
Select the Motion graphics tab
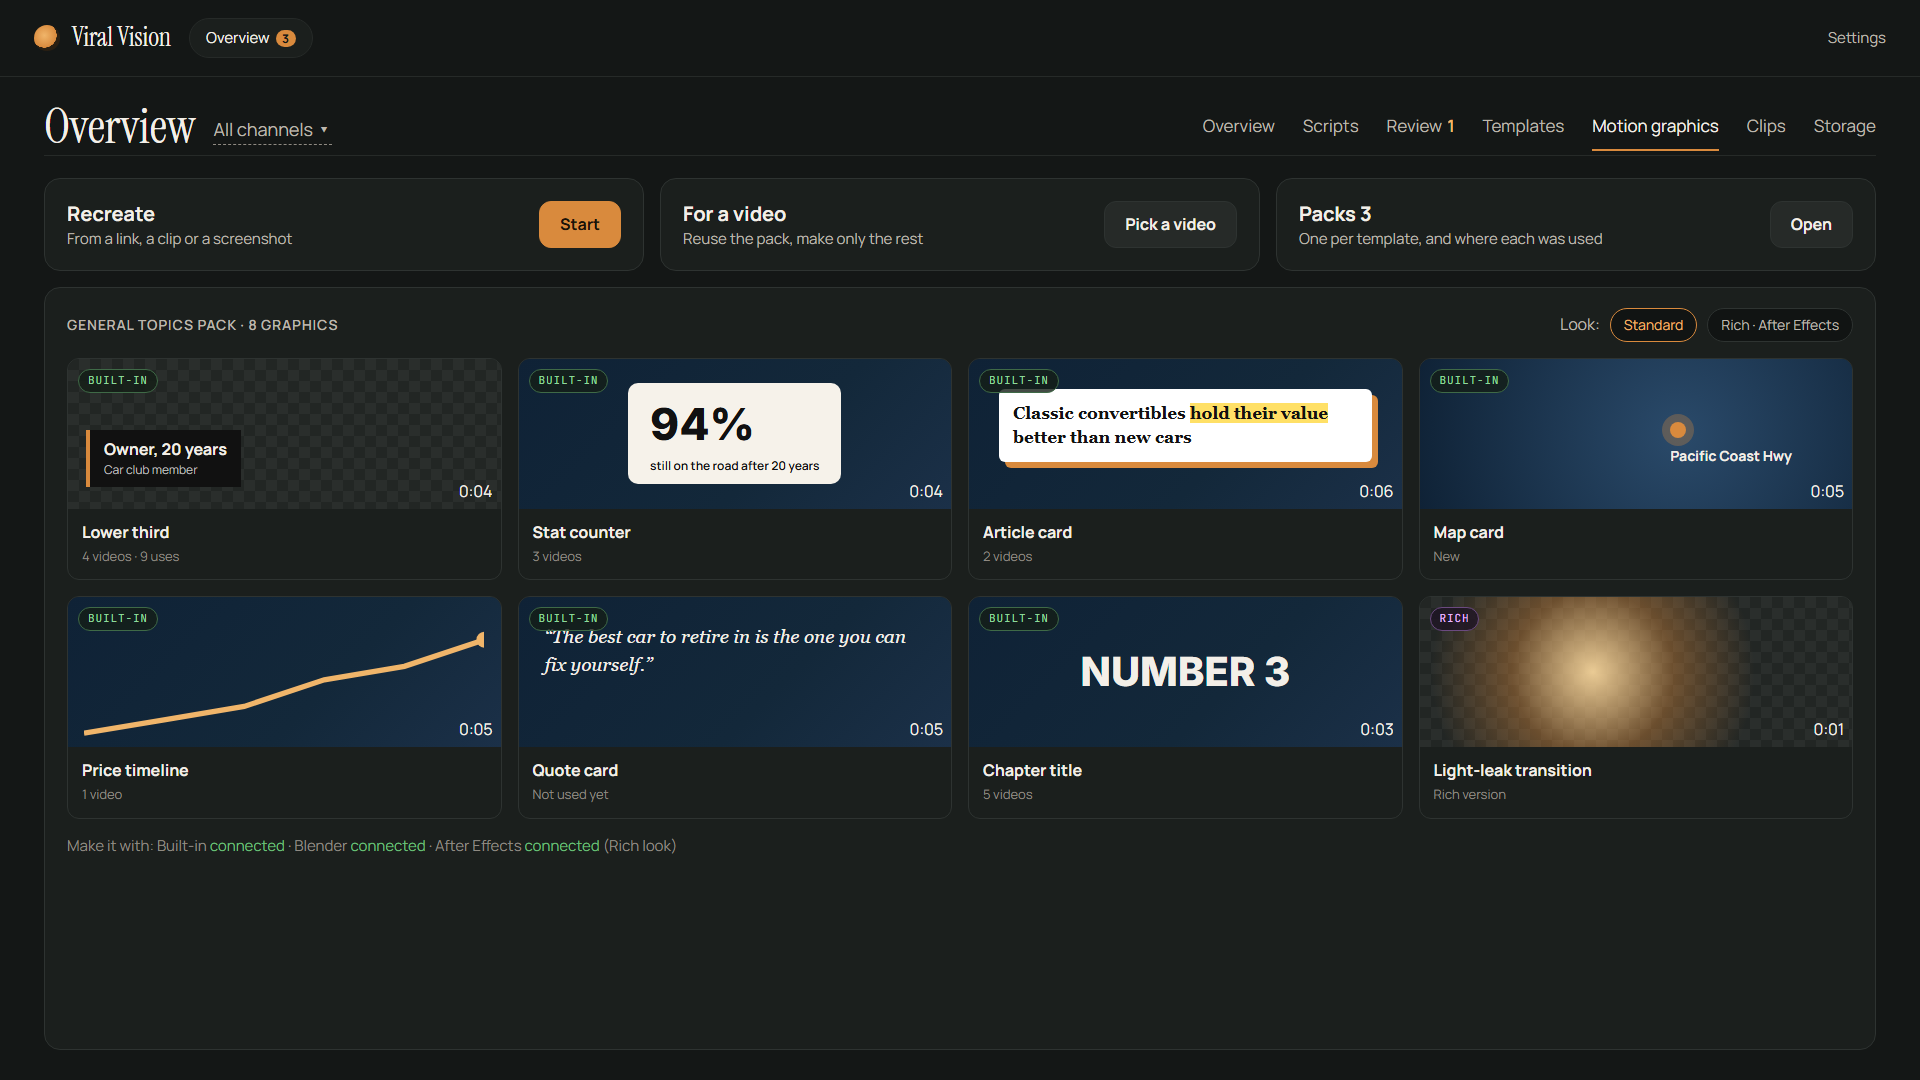(x=1655, y=126)
